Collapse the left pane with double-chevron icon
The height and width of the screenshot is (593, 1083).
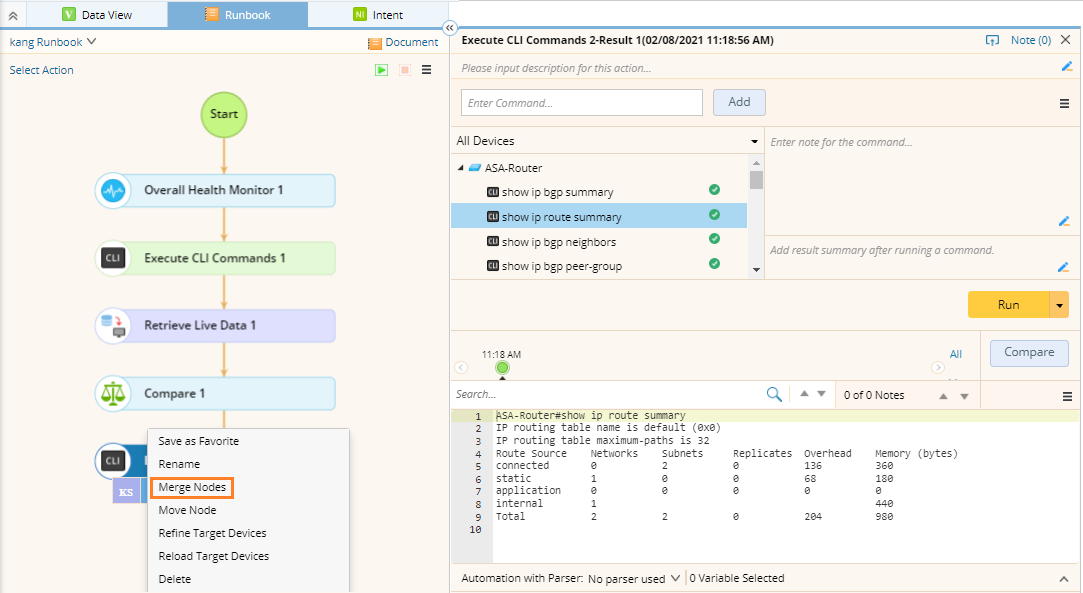coord(449,29)
